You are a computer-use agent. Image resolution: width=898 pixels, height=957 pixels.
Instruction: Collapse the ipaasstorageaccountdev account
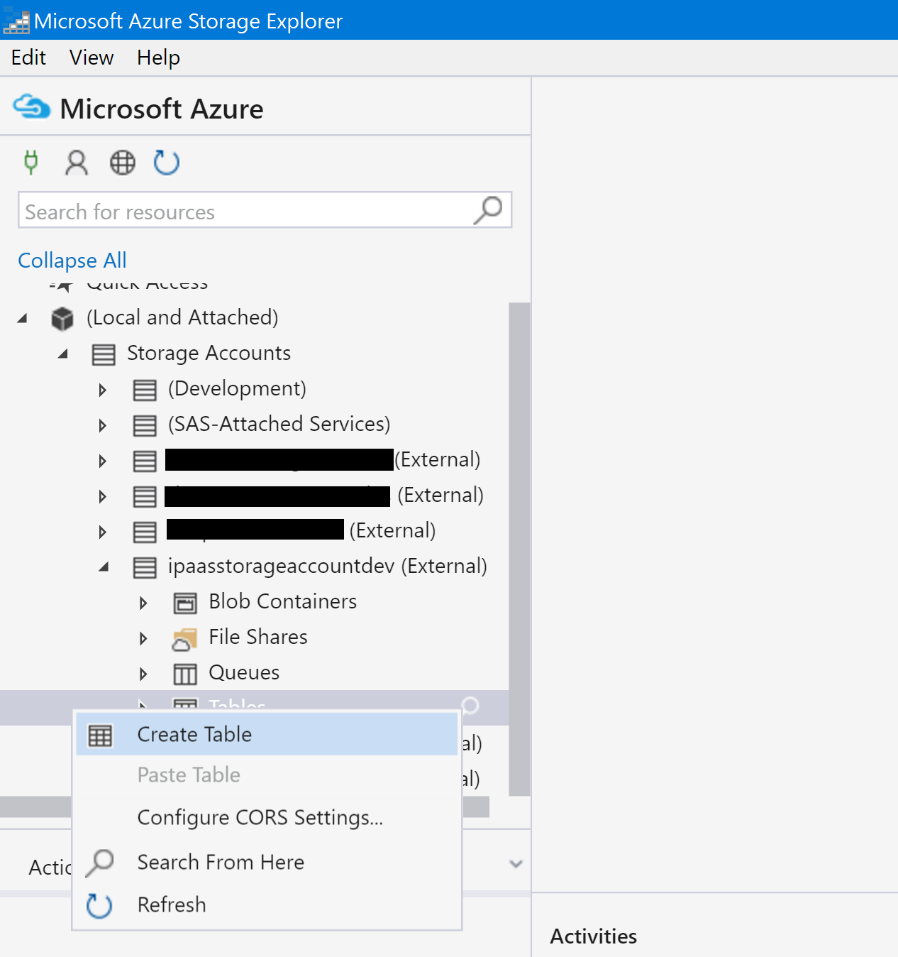(x=104, y=568)
